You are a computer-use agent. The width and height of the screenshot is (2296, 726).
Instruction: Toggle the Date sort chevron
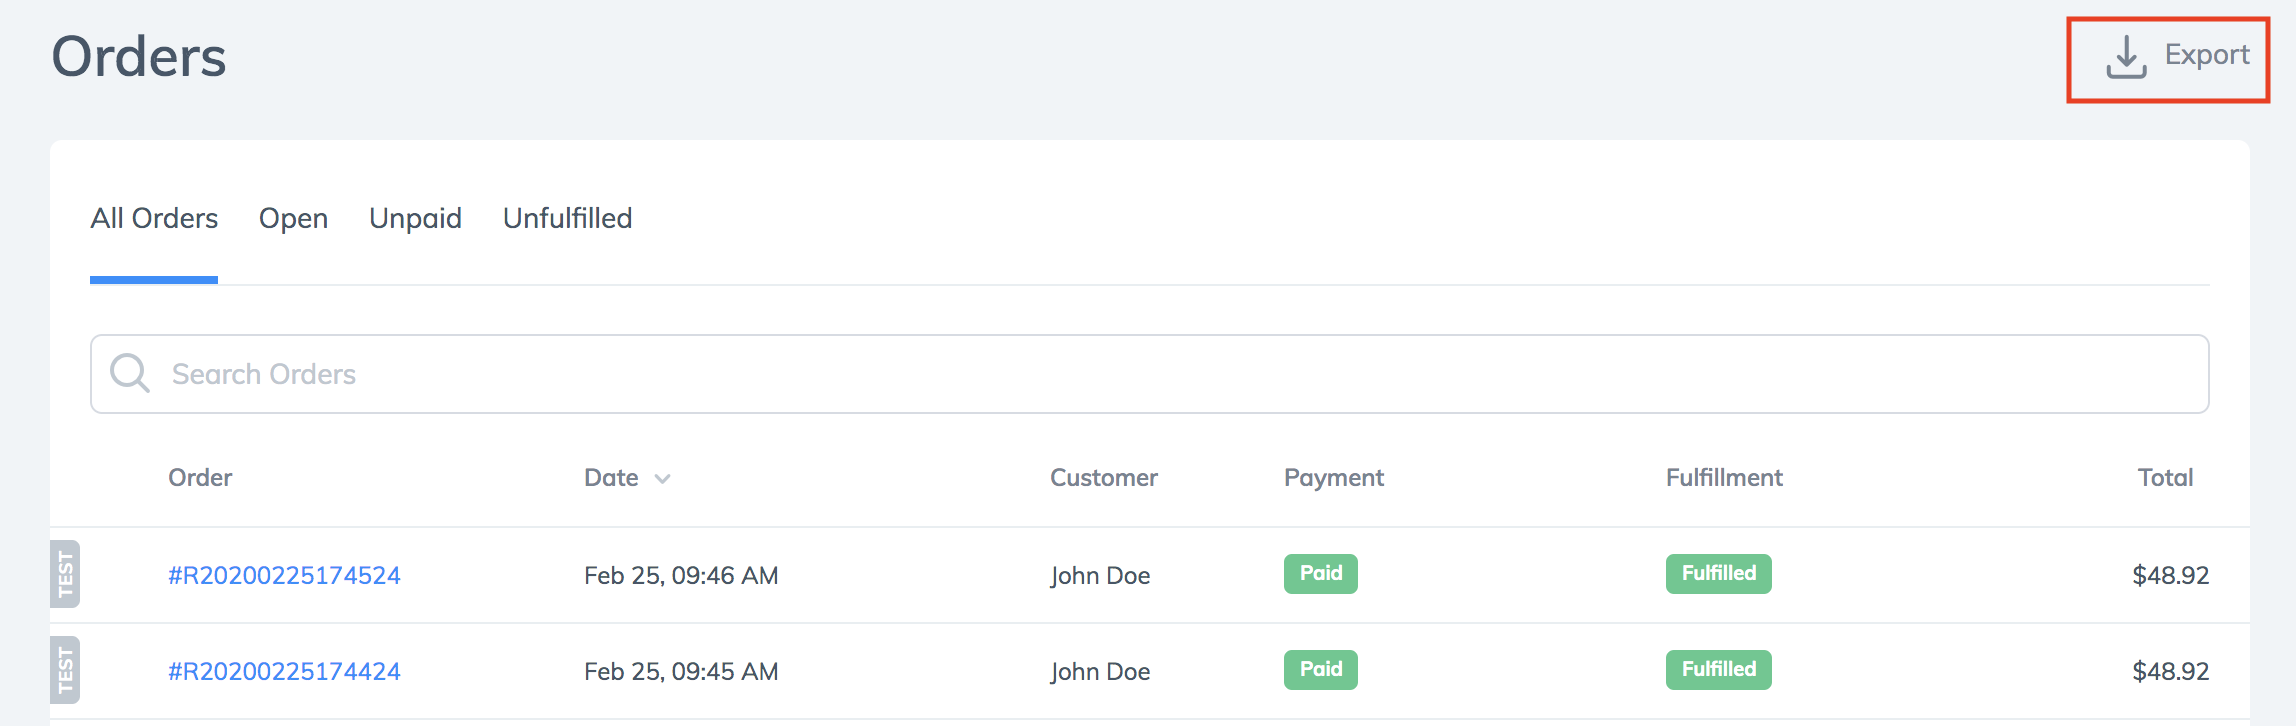pyautogui.click(x=662, y=479)
